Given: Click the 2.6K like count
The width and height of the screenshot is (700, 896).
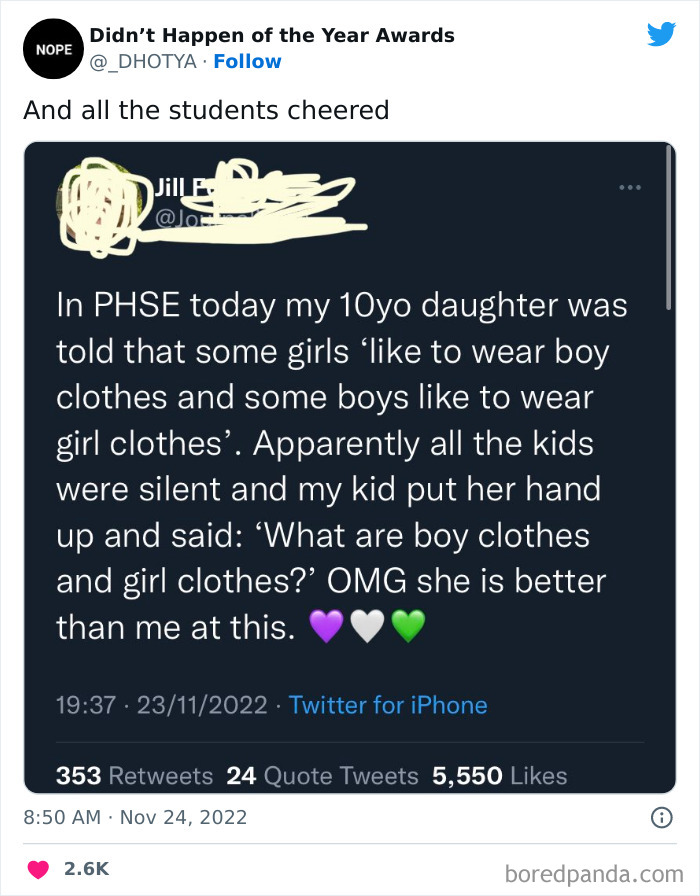Looking at the screenshot, I should tap(86, 869).
